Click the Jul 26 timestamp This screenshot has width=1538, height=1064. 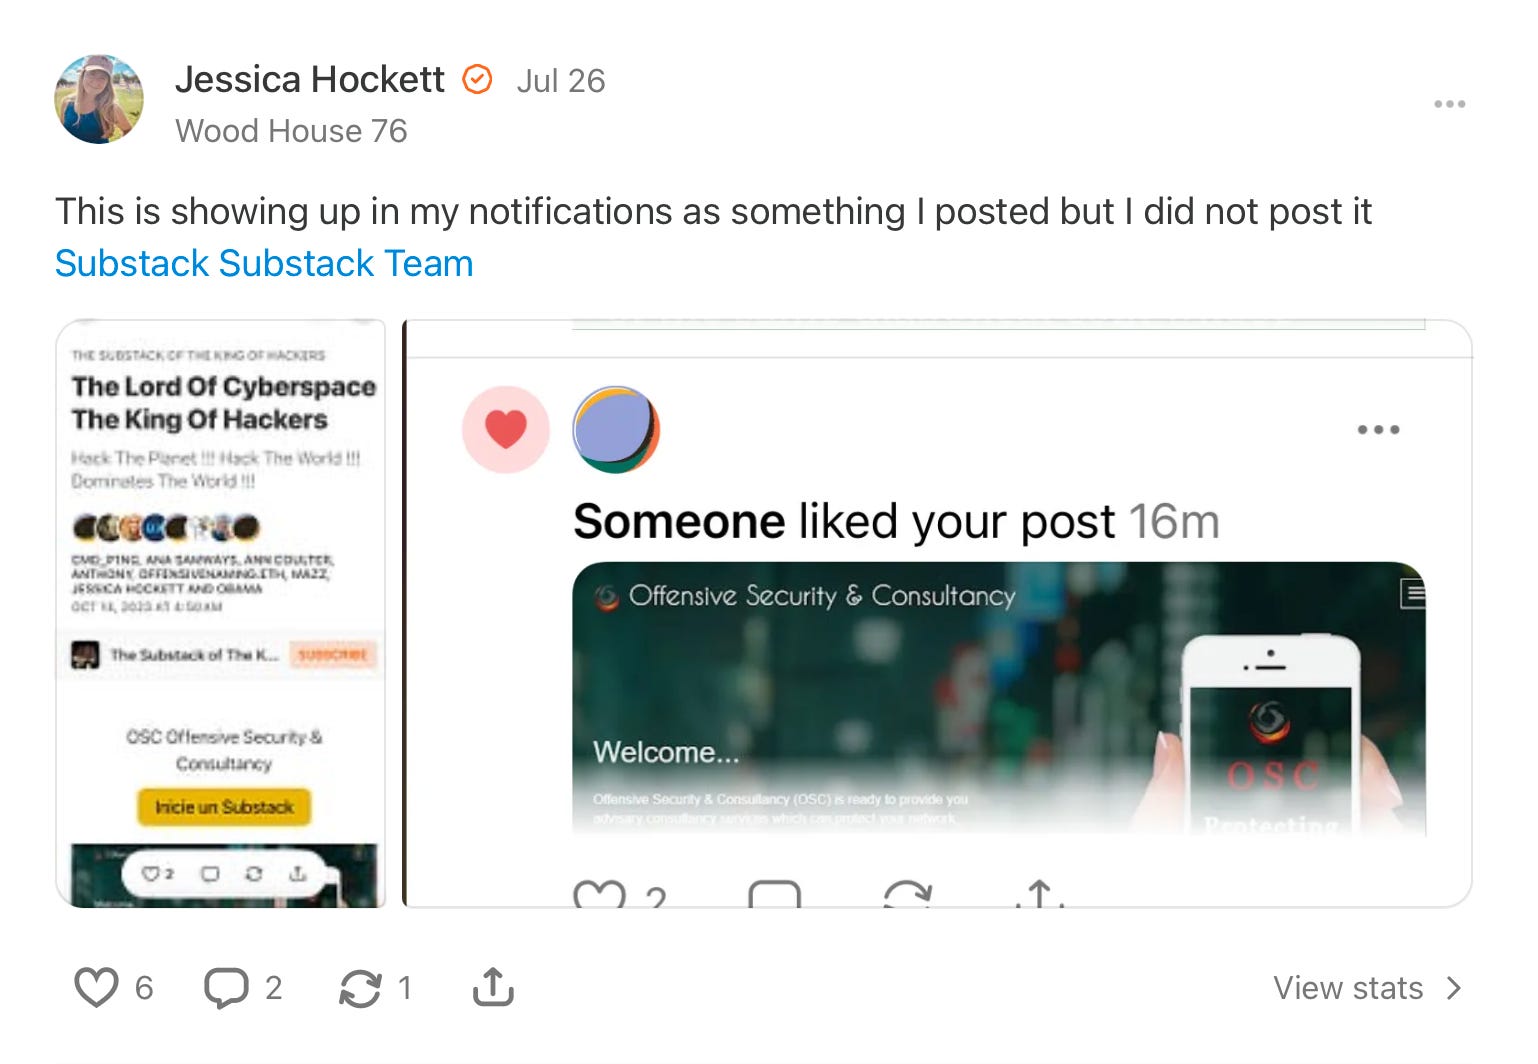coord(561,81)
